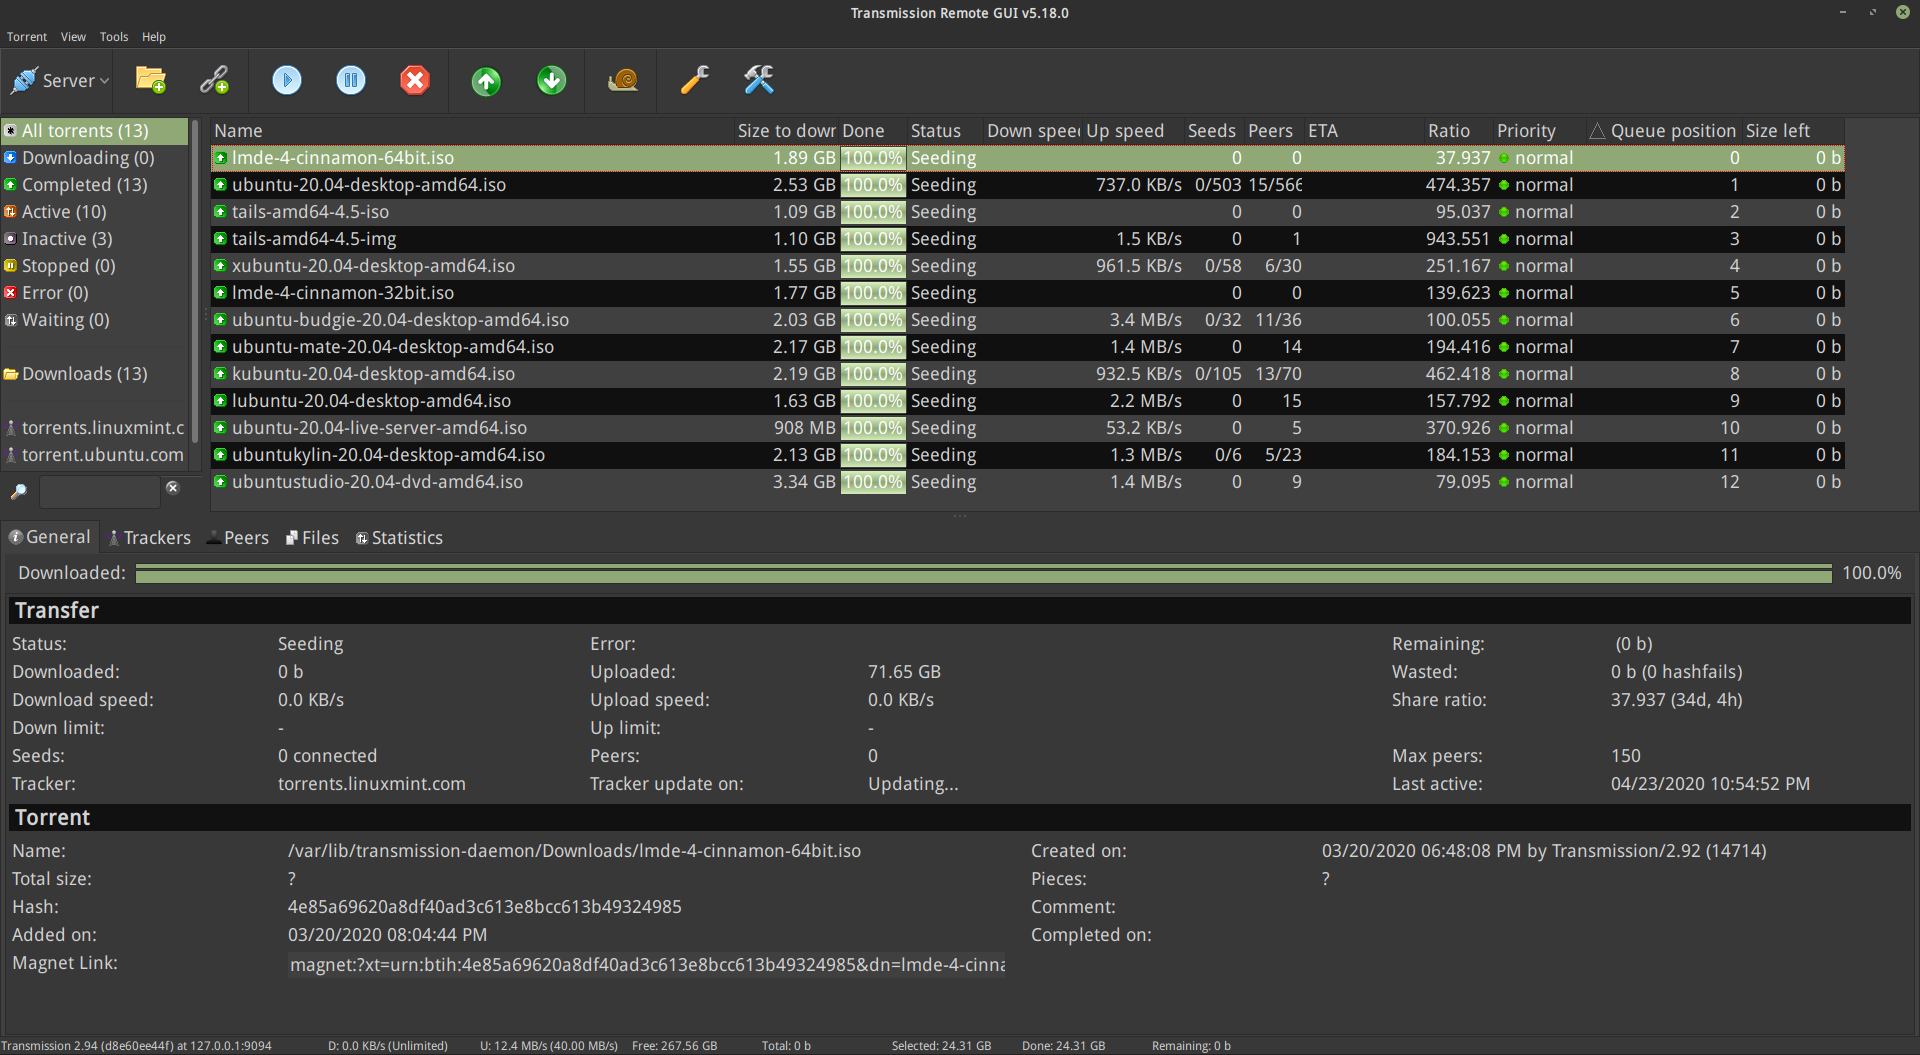
Task: Click the Downloaded progress bar
Action: point(984,573)
